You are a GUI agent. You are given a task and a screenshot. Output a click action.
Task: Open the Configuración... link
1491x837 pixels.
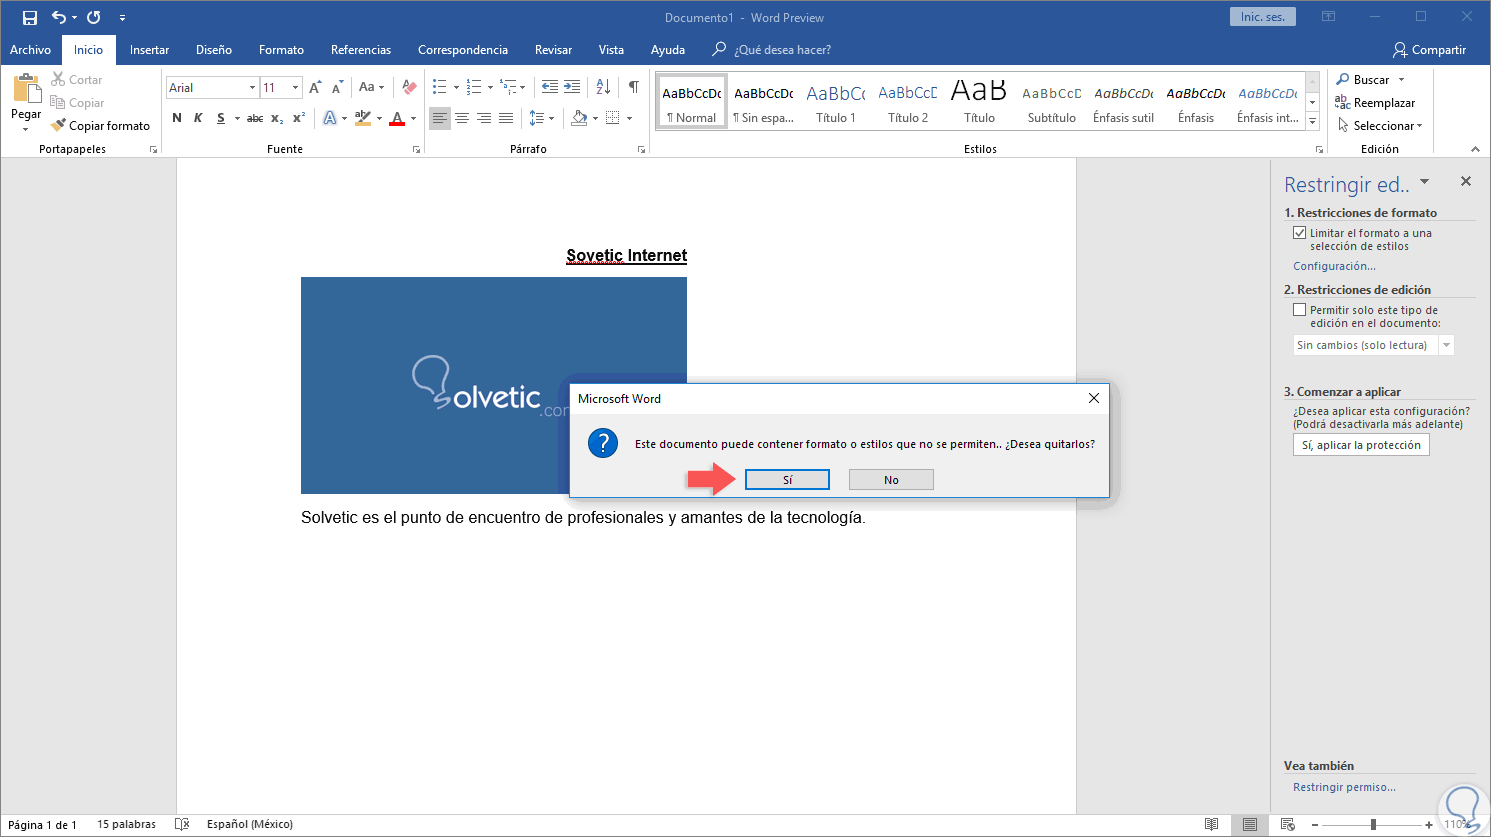tap(1334, 266)
